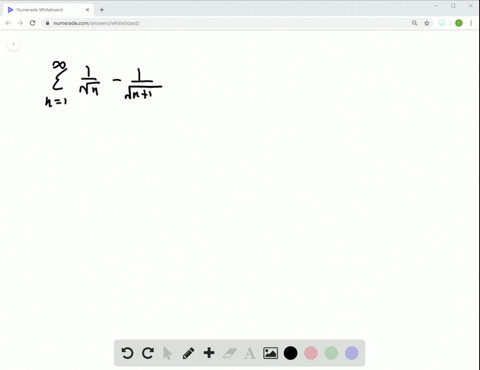Click the plus add tool
Screen dimensions: 480x370
click(x=209, y=353)
